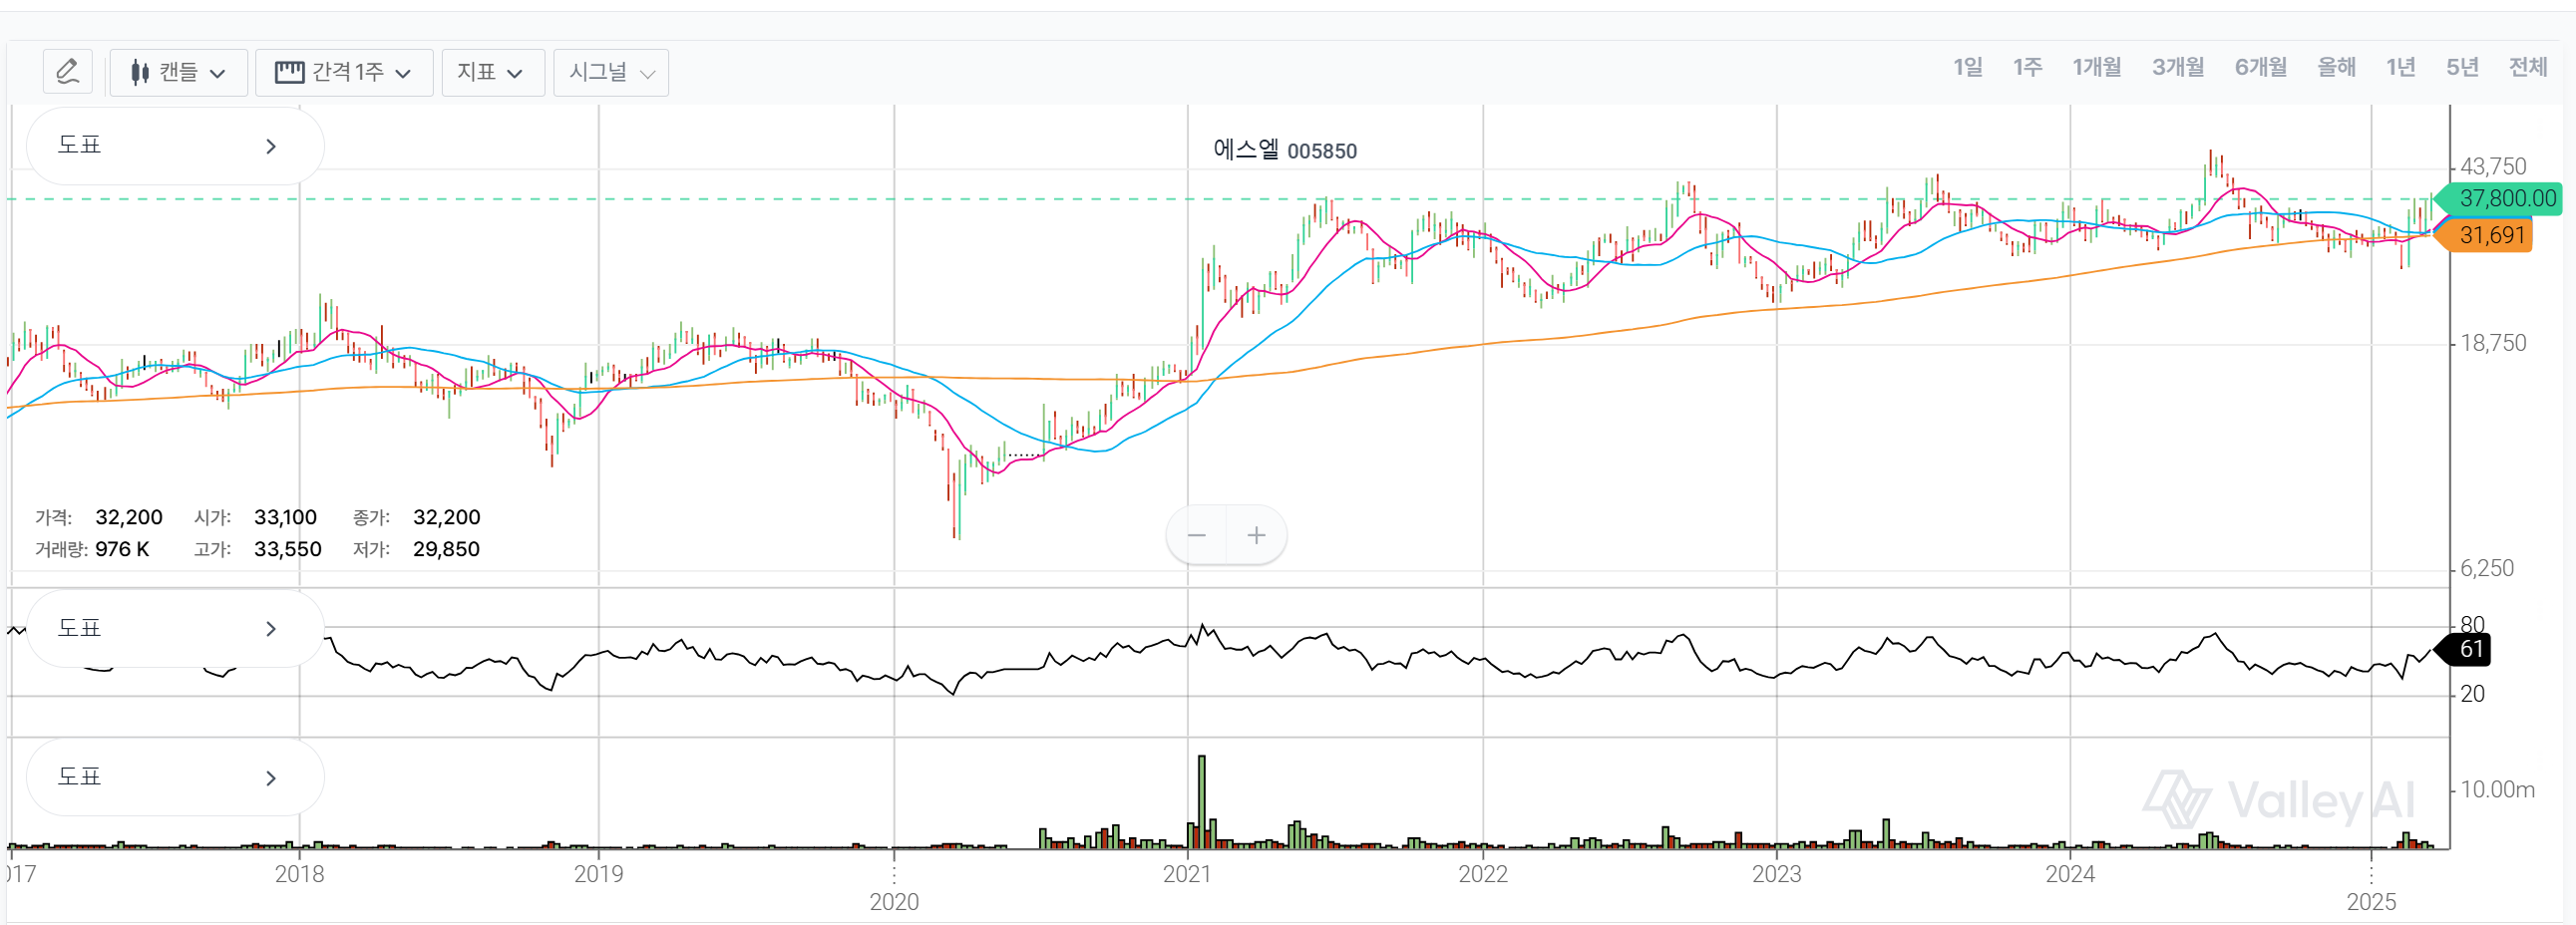Open the 캔들 chart type dropdown
Viewport: 2576px width, 925px height.
pos(178,72)
